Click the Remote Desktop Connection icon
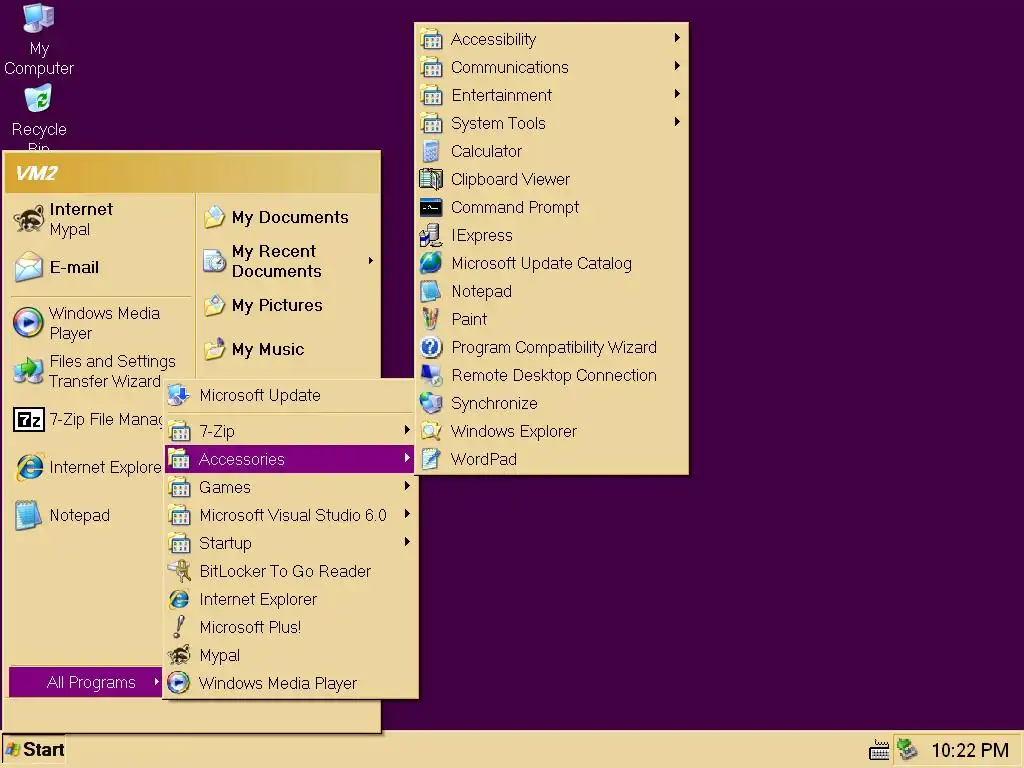 point(431,376)
